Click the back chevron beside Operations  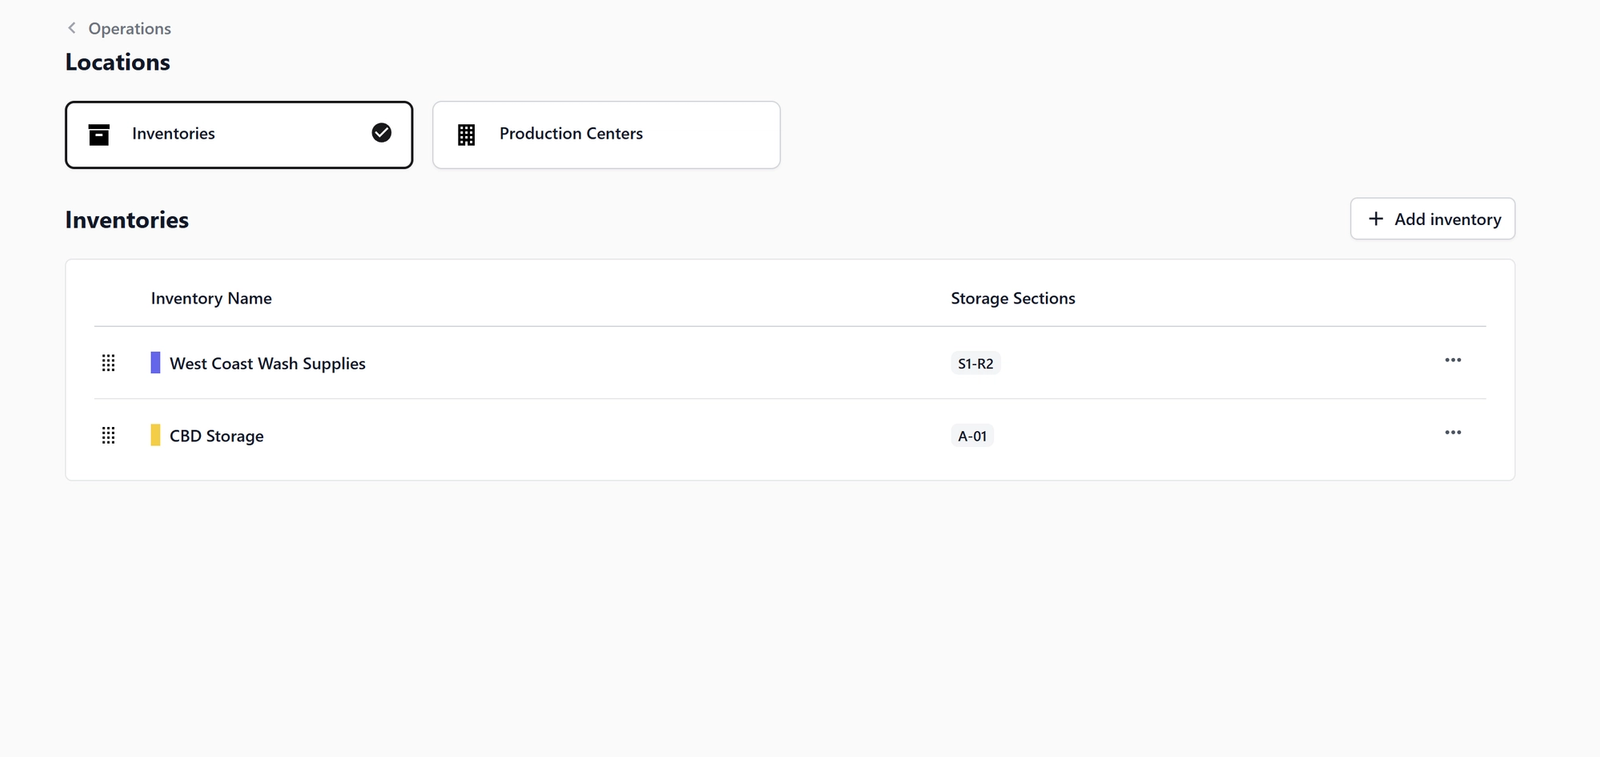(x=70, y=28)
